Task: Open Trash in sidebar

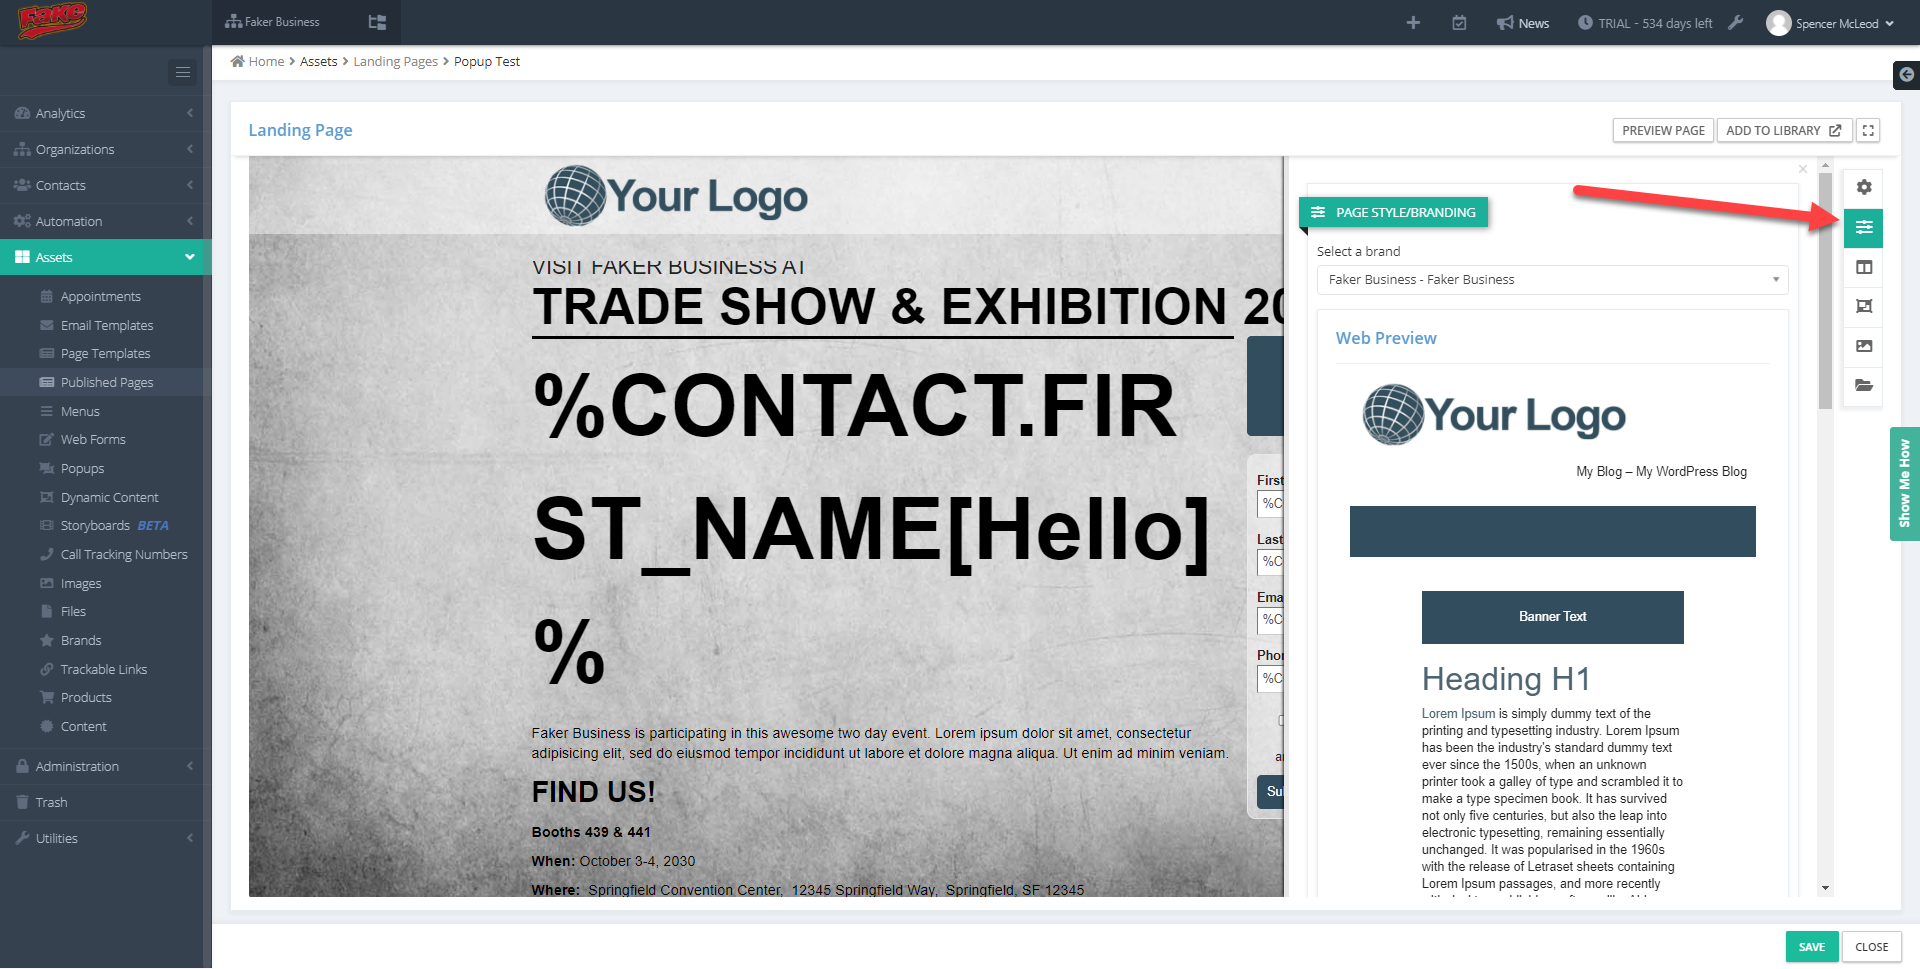Action: coord(101,803)
